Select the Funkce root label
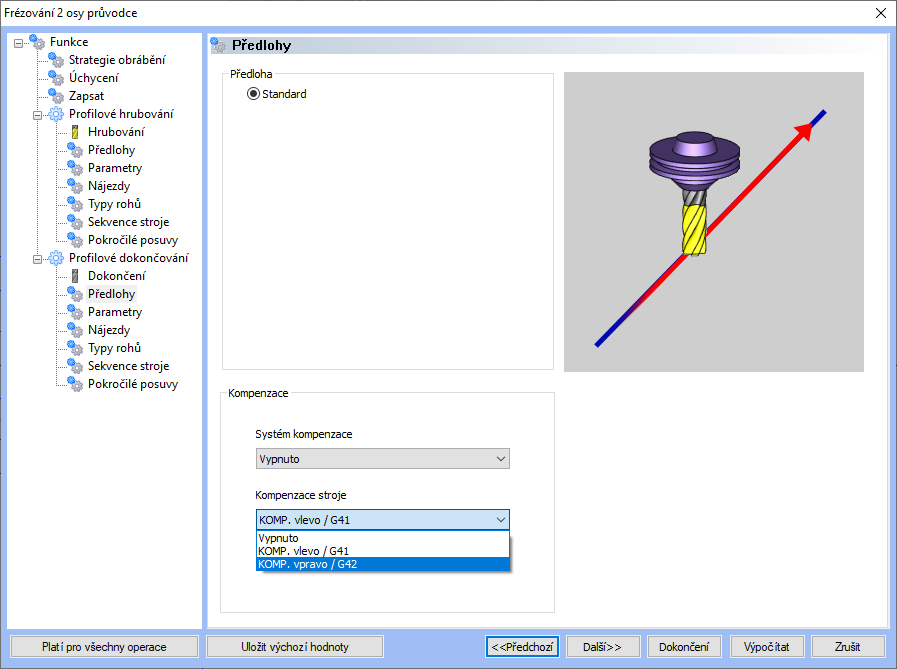This screenshot has height=669, width=897. pyautogui.click(x=69, y=42)
